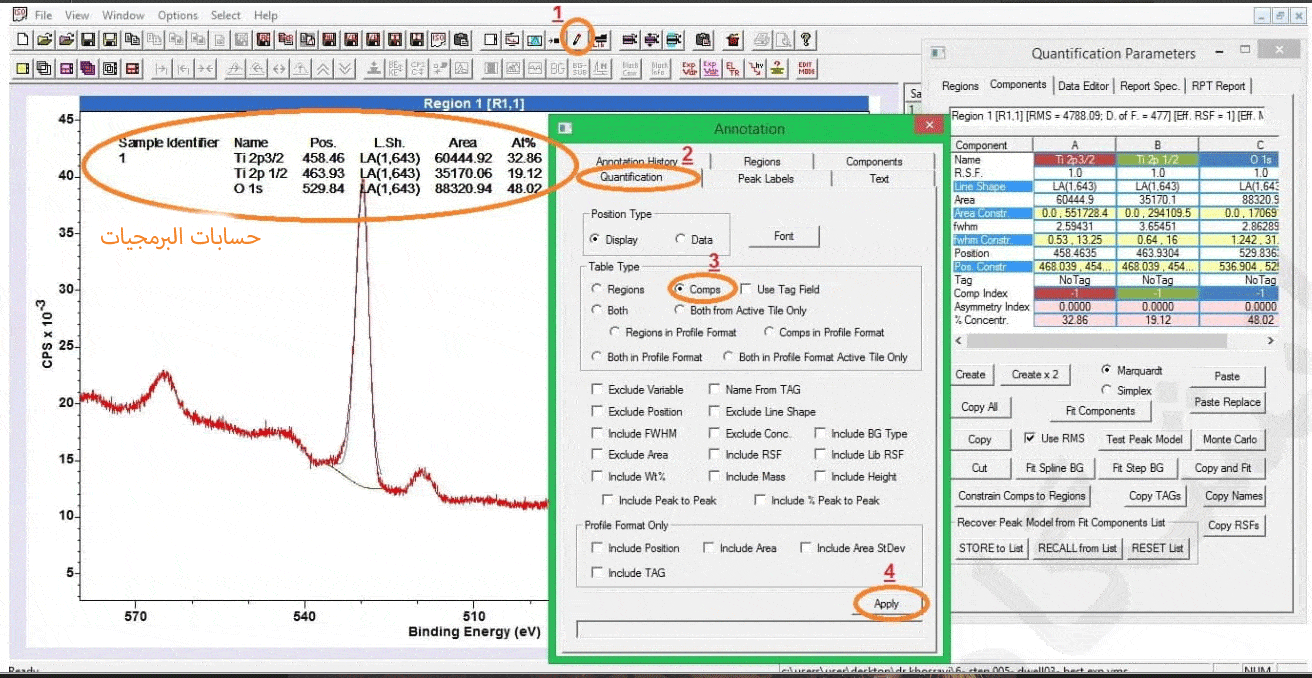Viewport: 1312px width, 678px height.
Task: Open the RPT Report tab
Action: point(1218,86)
